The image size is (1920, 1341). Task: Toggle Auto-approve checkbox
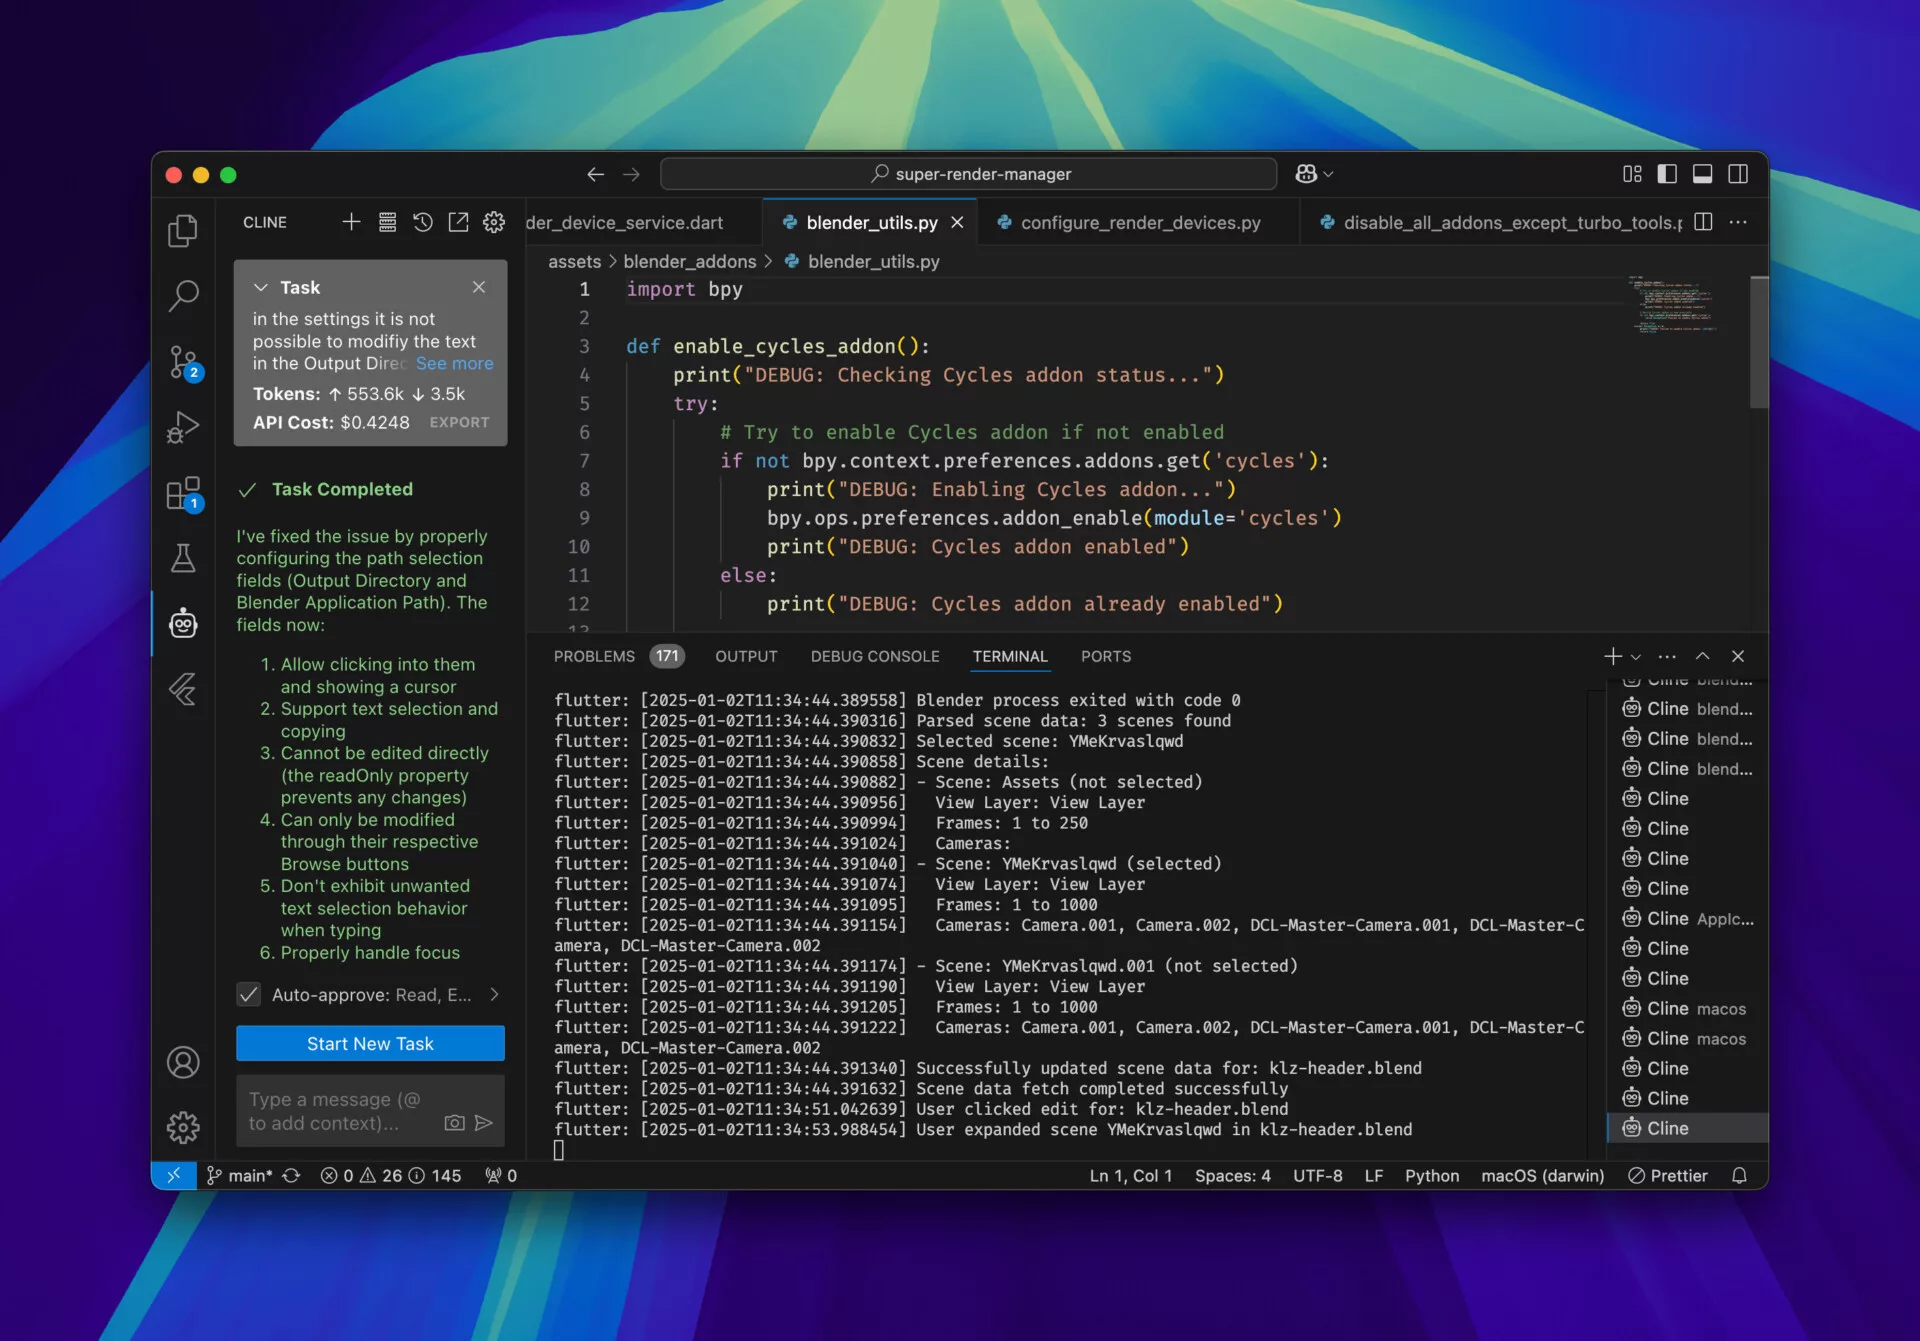249,994
